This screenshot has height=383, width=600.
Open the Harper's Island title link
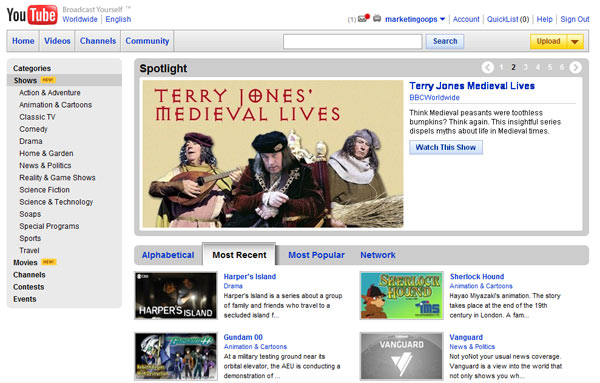[249, 277]
